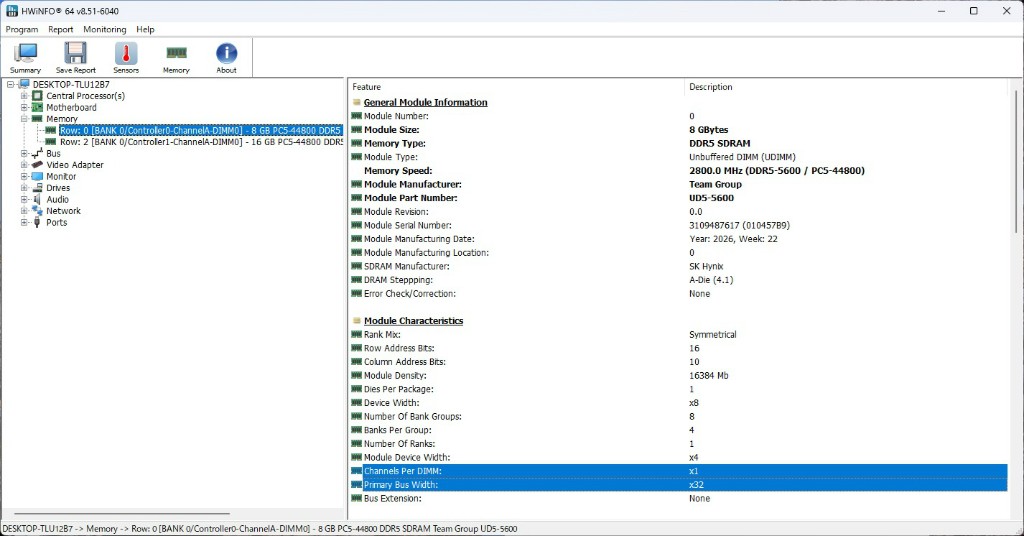Expand the Audio tree node
The image size is (1024, 536).
24,199
